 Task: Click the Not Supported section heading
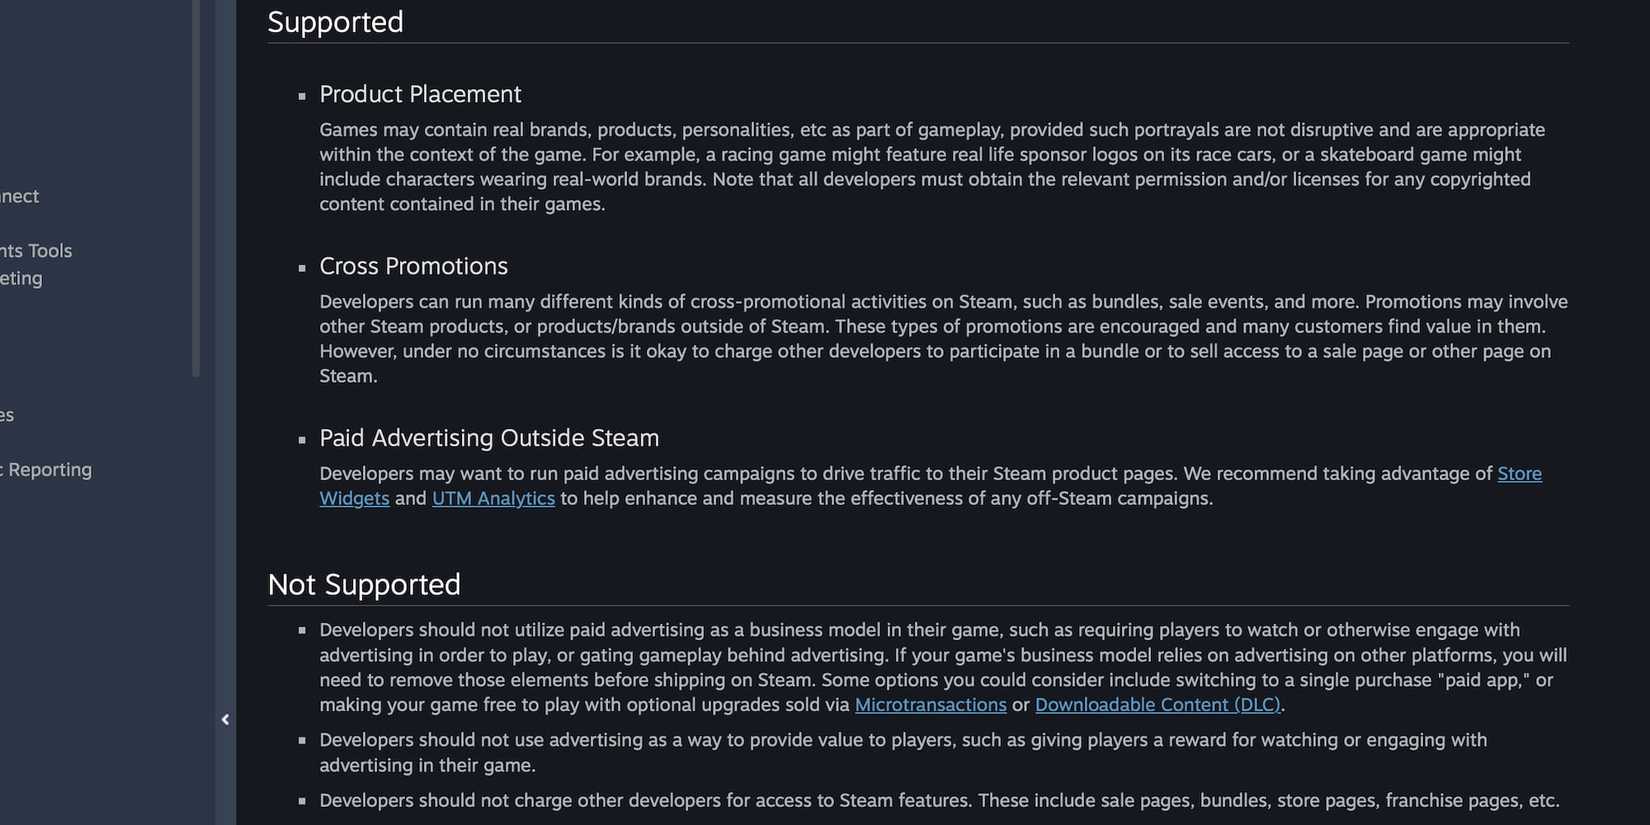pyautogui.click(x=364, y=584)
